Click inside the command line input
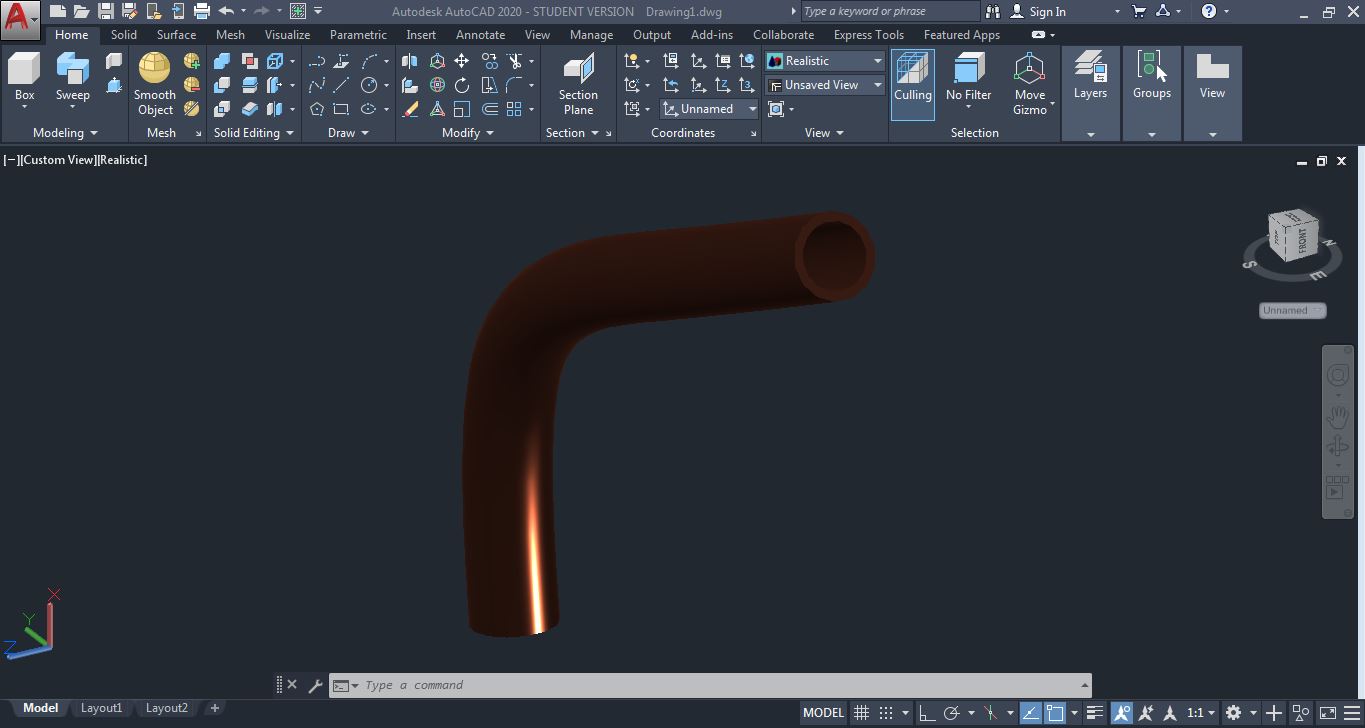This screenshot has height=728, width=1365. coord(700,685)
